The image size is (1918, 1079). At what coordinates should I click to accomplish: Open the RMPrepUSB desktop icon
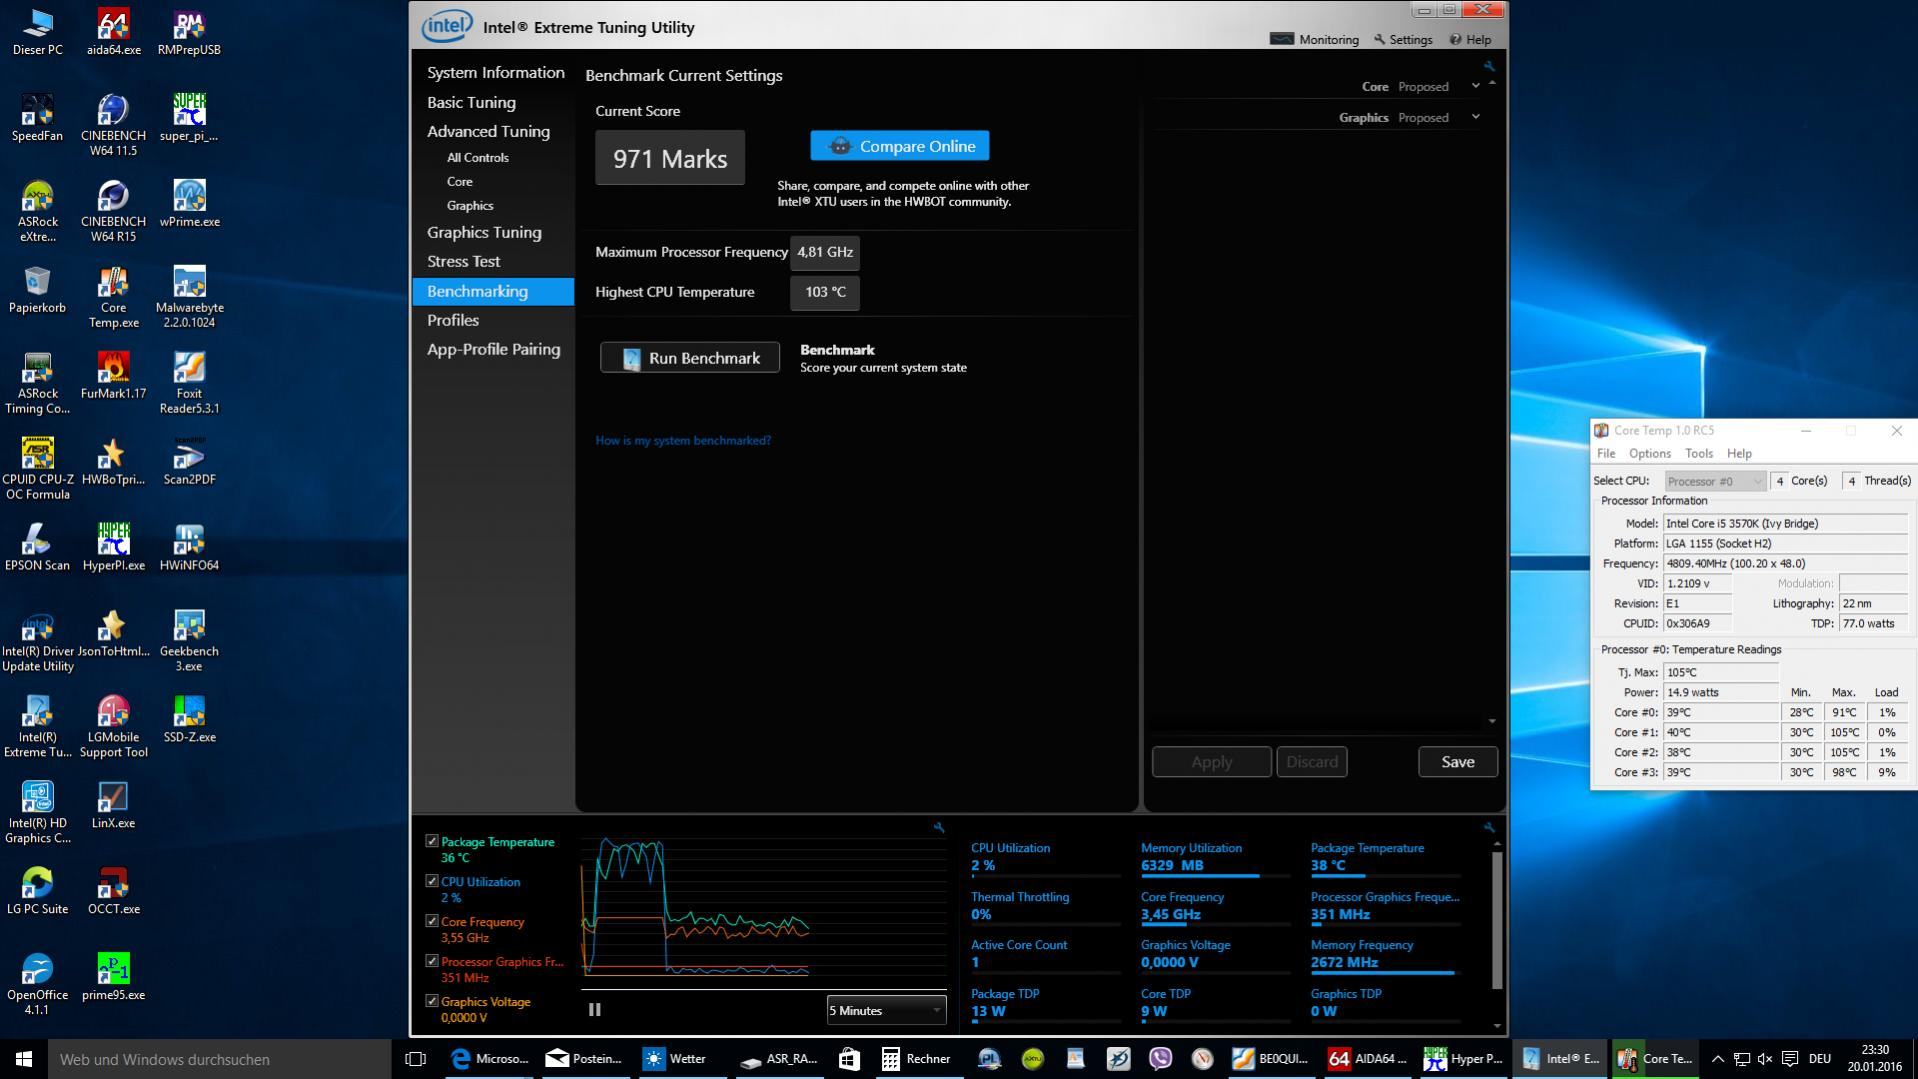coord(189,32)
